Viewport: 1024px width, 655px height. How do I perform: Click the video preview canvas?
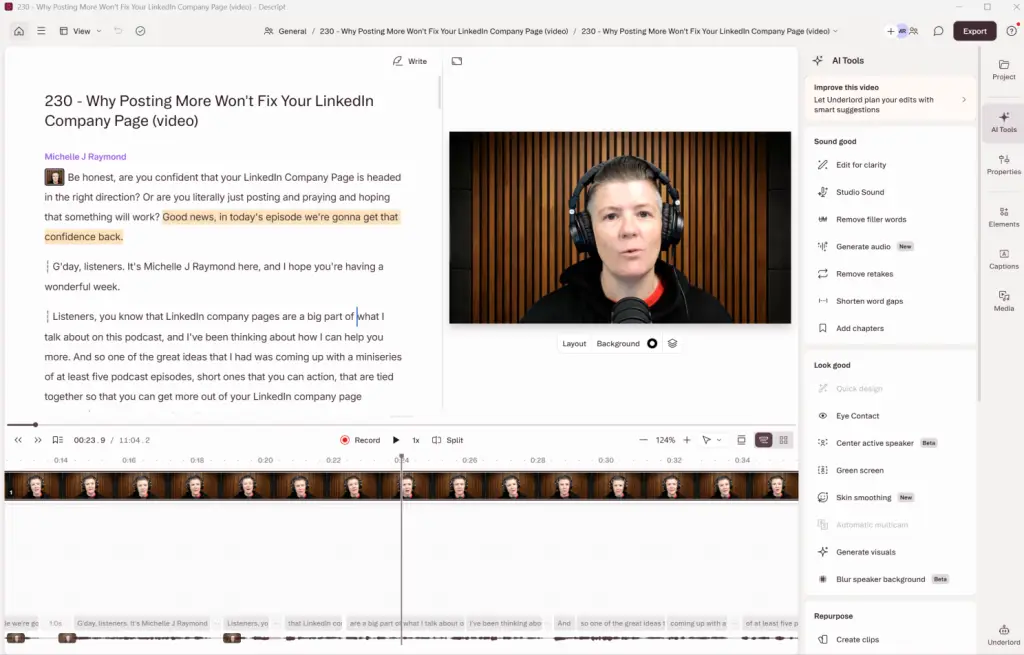tap(620, 227)
